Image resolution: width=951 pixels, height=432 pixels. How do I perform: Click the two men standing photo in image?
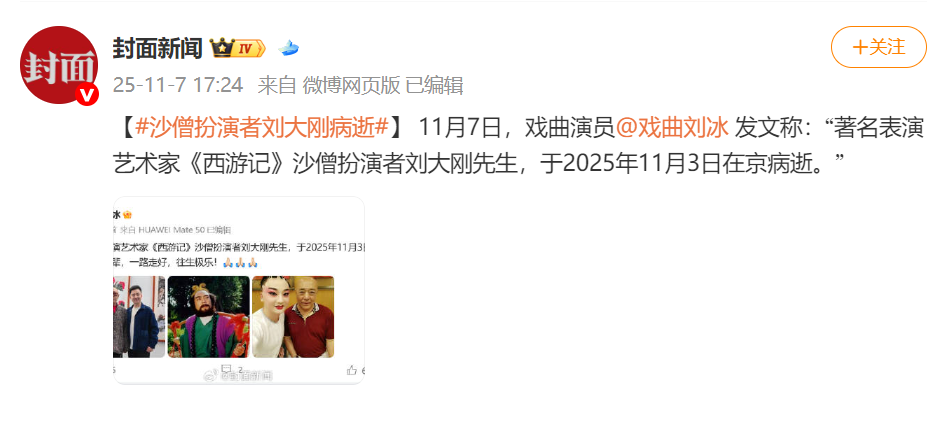[139, 317]
